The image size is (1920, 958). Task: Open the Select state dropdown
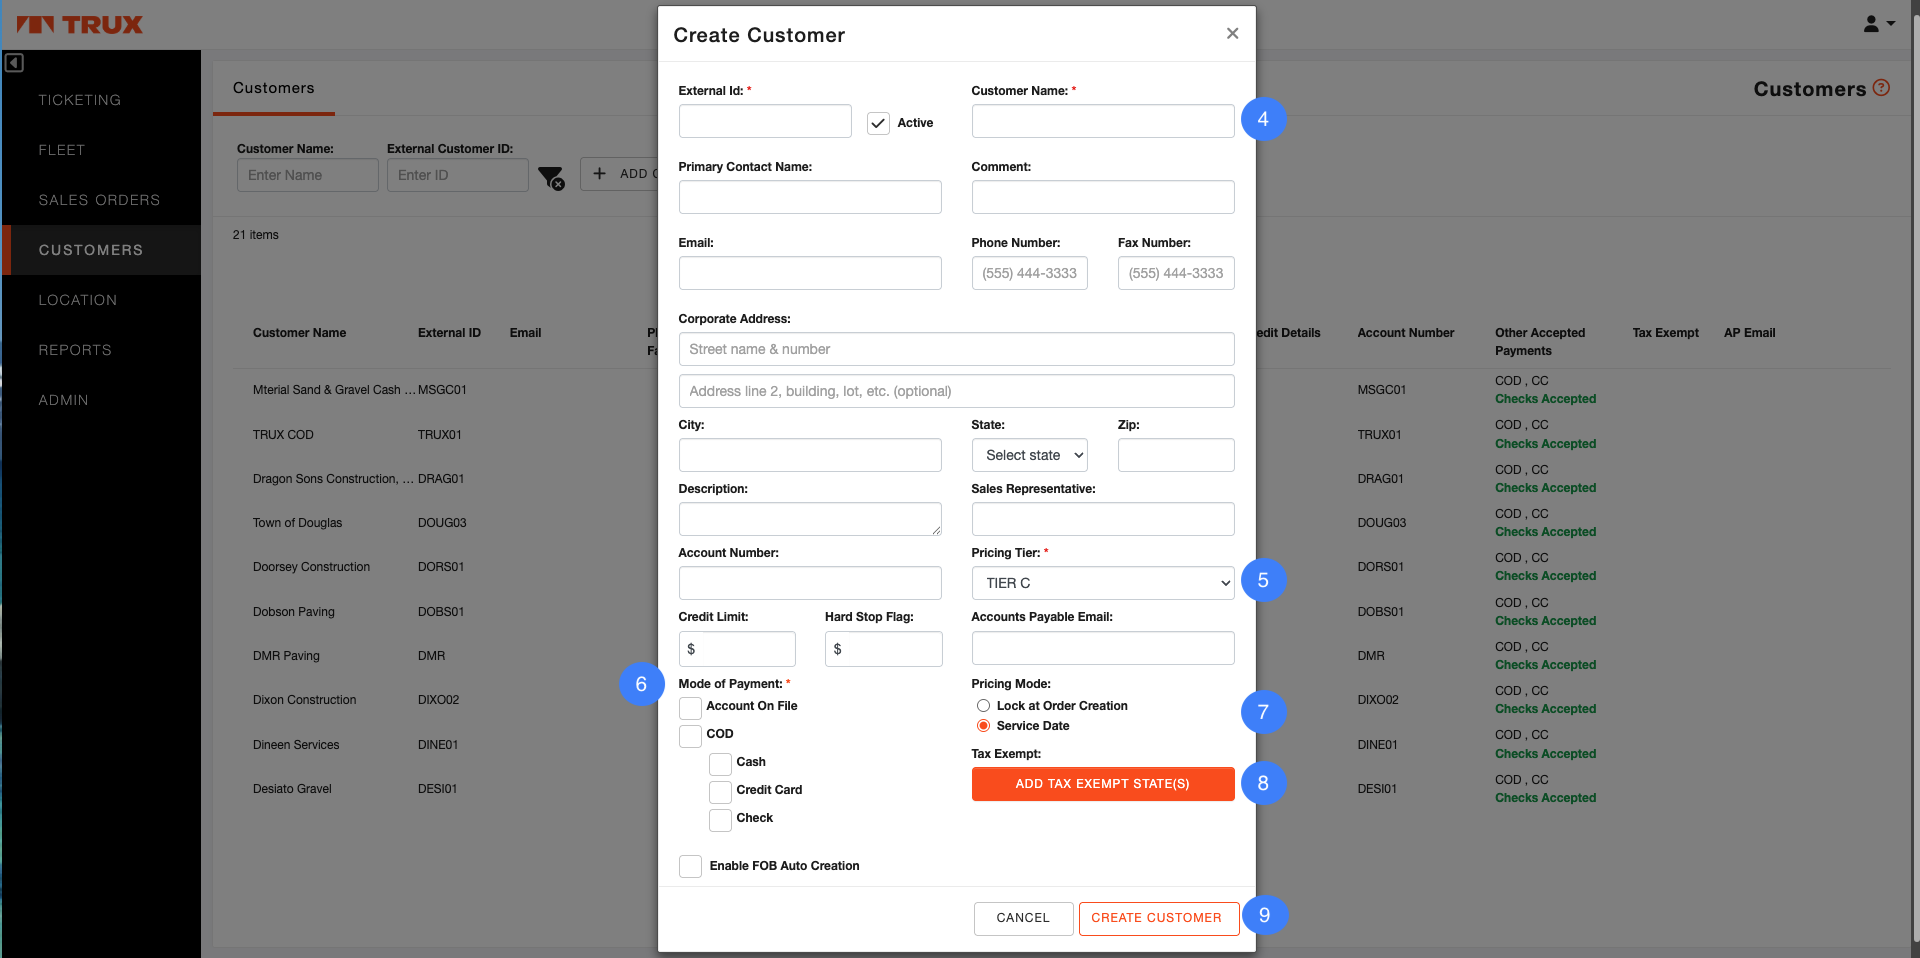pyautogui.click(x=1029, y=455)
